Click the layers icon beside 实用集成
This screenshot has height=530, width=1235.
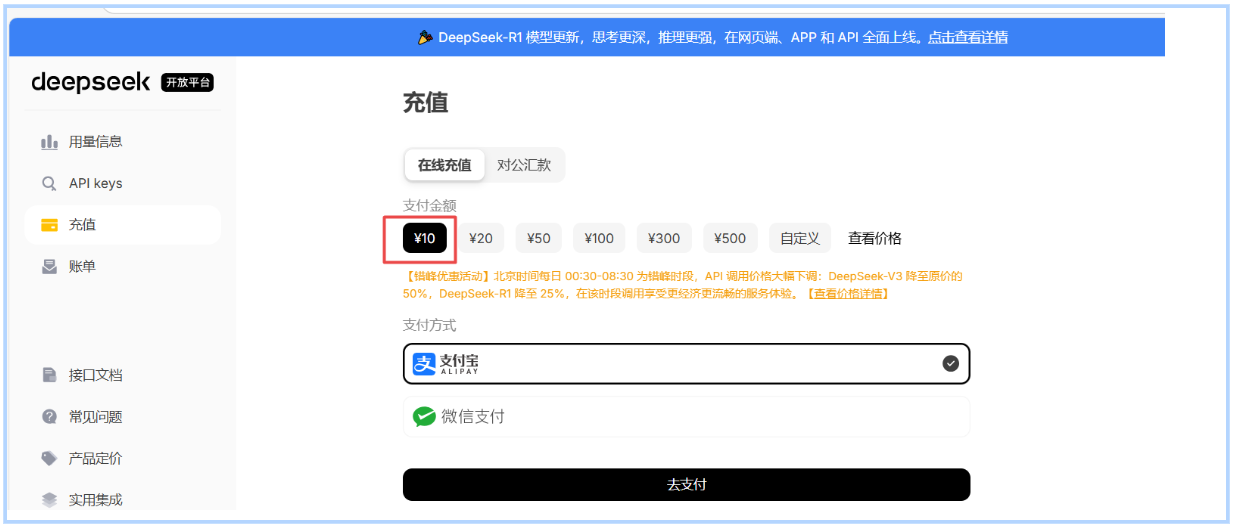click(49, 499)
